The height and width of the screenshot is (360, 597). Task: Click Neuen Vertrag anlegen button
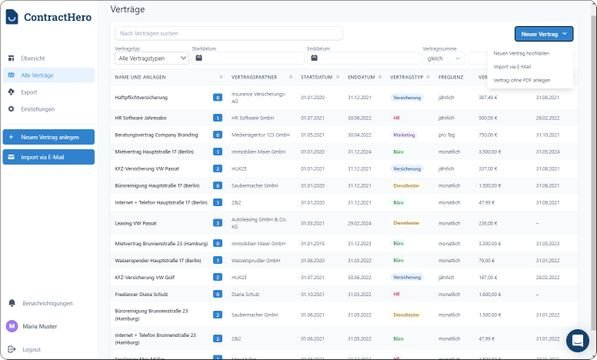49,137
